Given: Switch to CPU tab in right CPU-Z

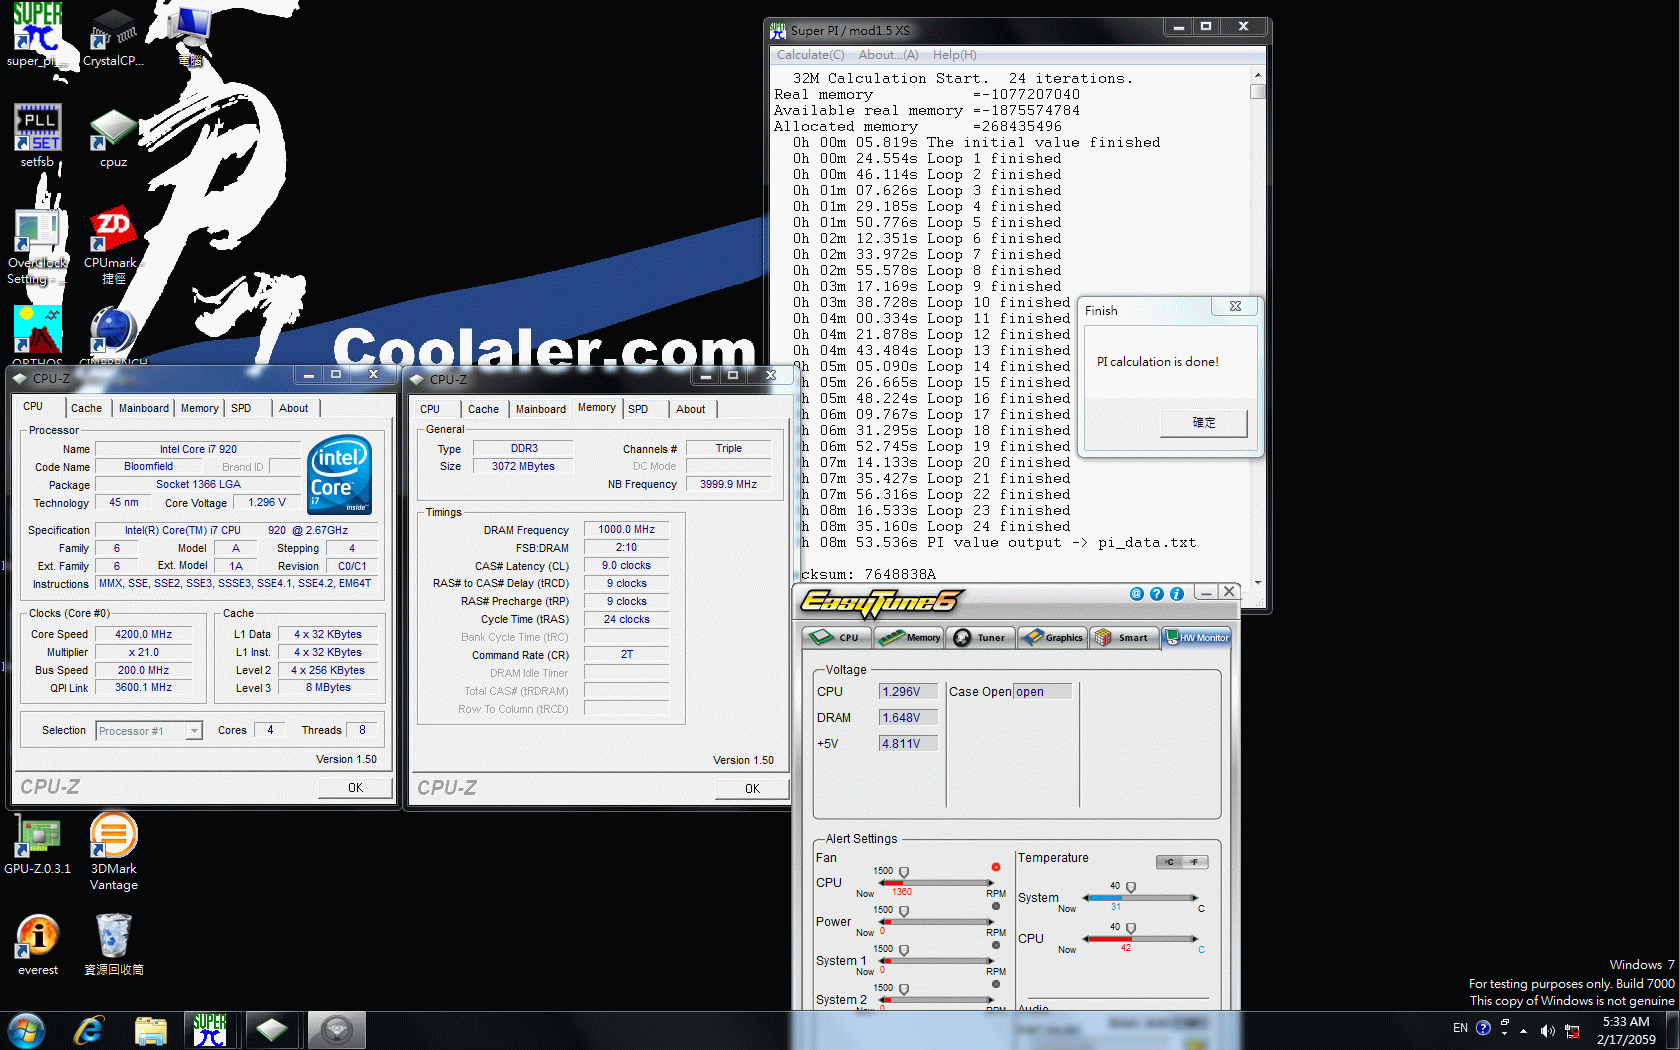Looking at the screenshot, I should click(x=430, y=409).
